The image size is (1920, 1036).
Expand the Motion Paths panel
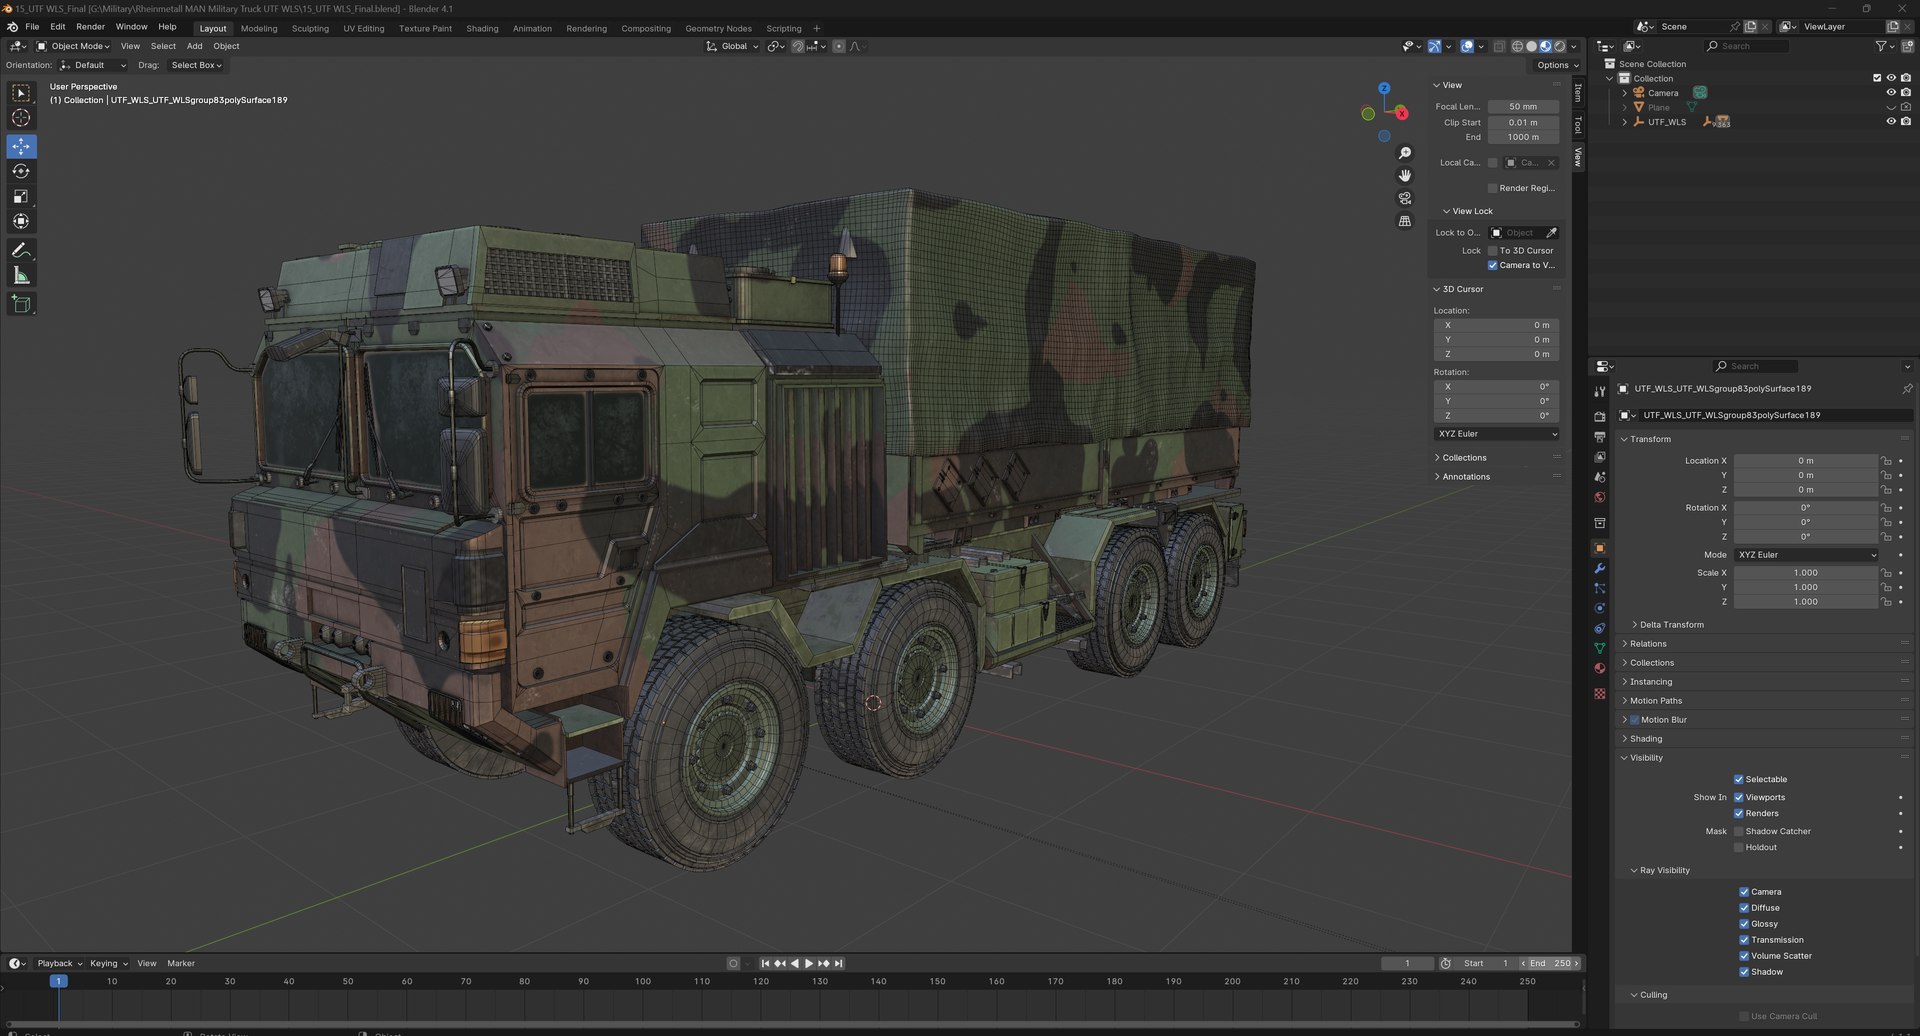pyautogui.click(x=1655, y=701)
